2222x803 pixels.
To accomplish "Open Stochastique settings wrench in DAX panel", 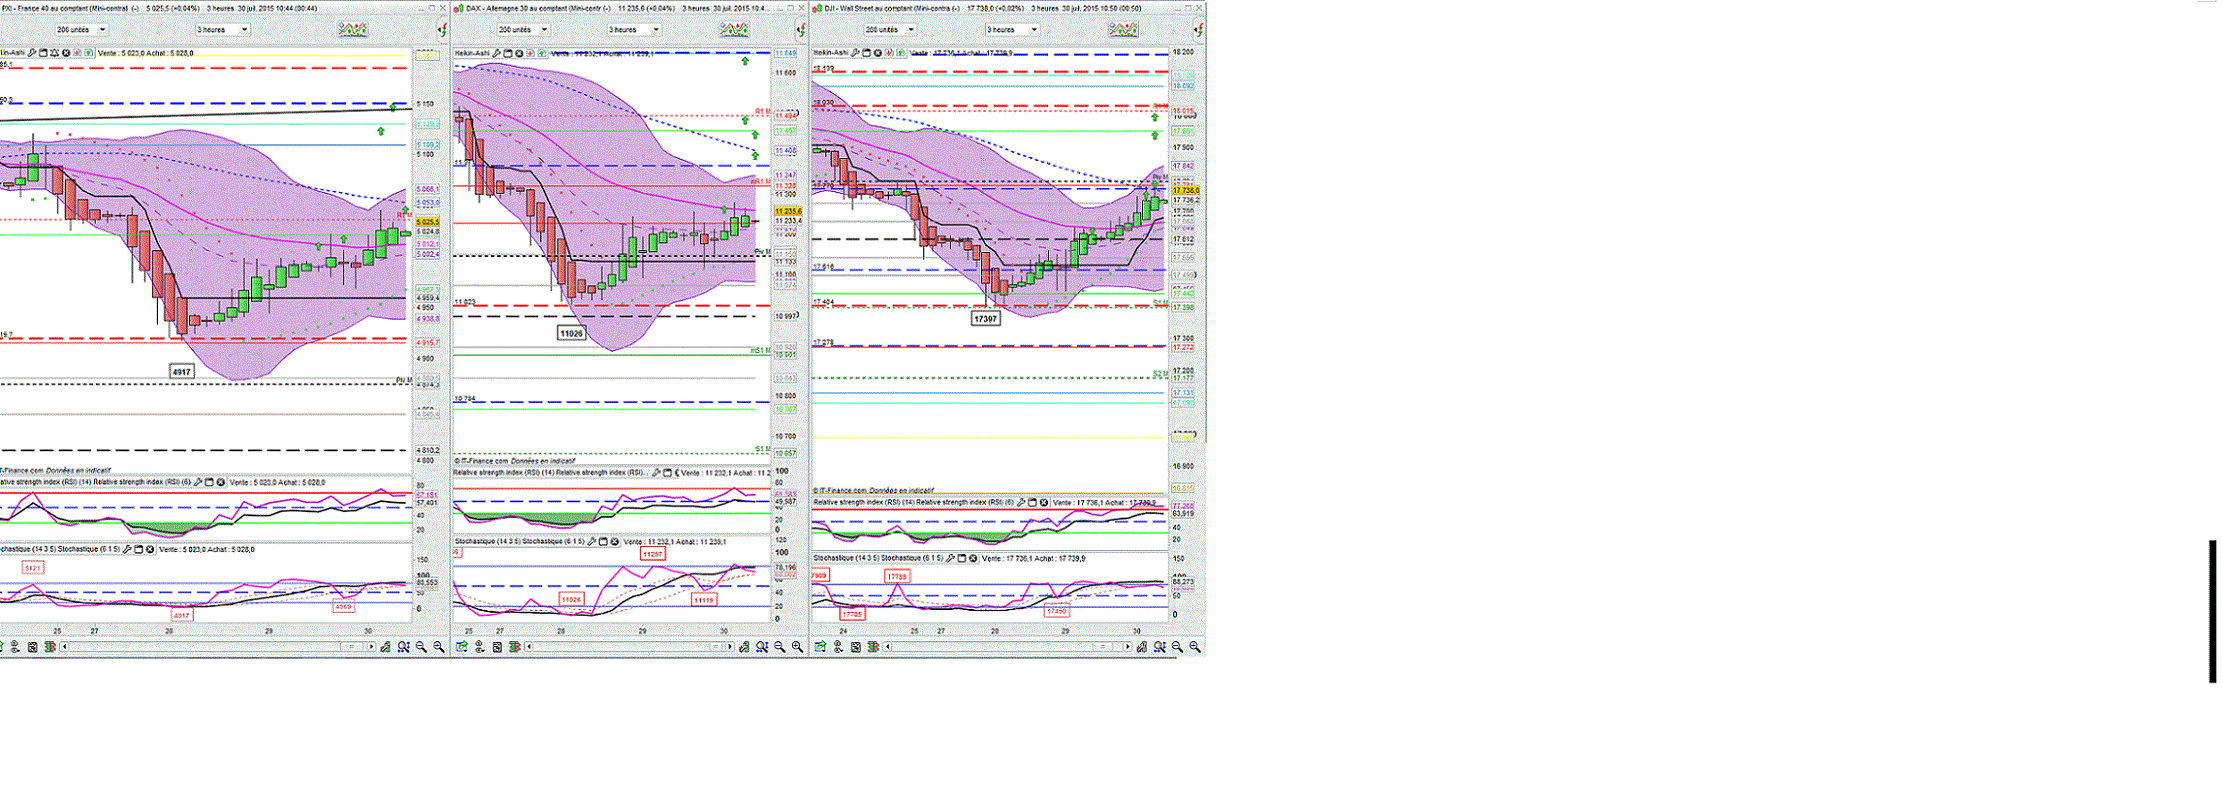I will 591,541.
